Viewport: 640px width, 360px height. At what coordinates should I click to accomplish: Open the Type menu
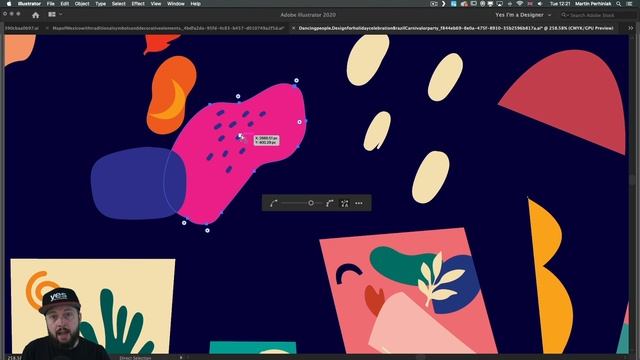[100, 4]
